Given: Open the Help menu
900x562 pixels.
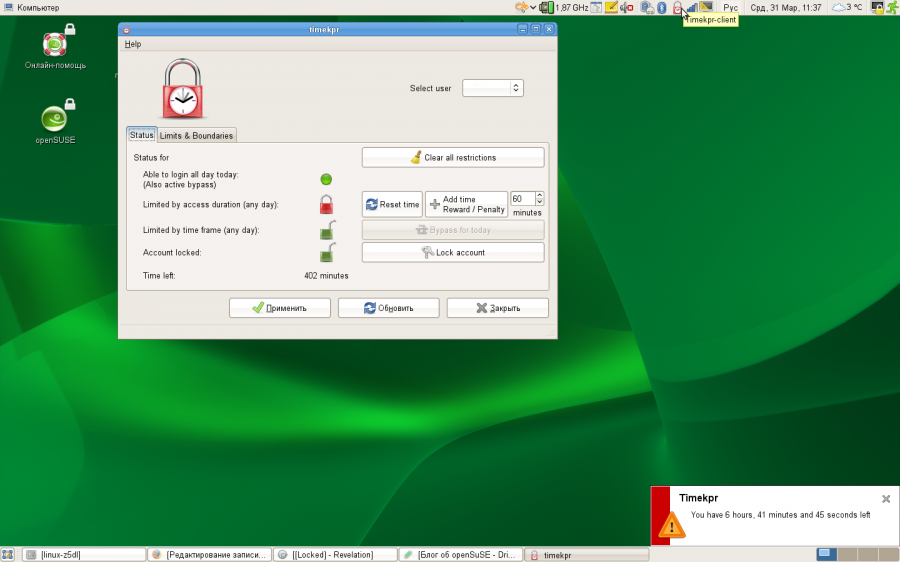Looking at the screenshot, I should [x=133, y=44].
